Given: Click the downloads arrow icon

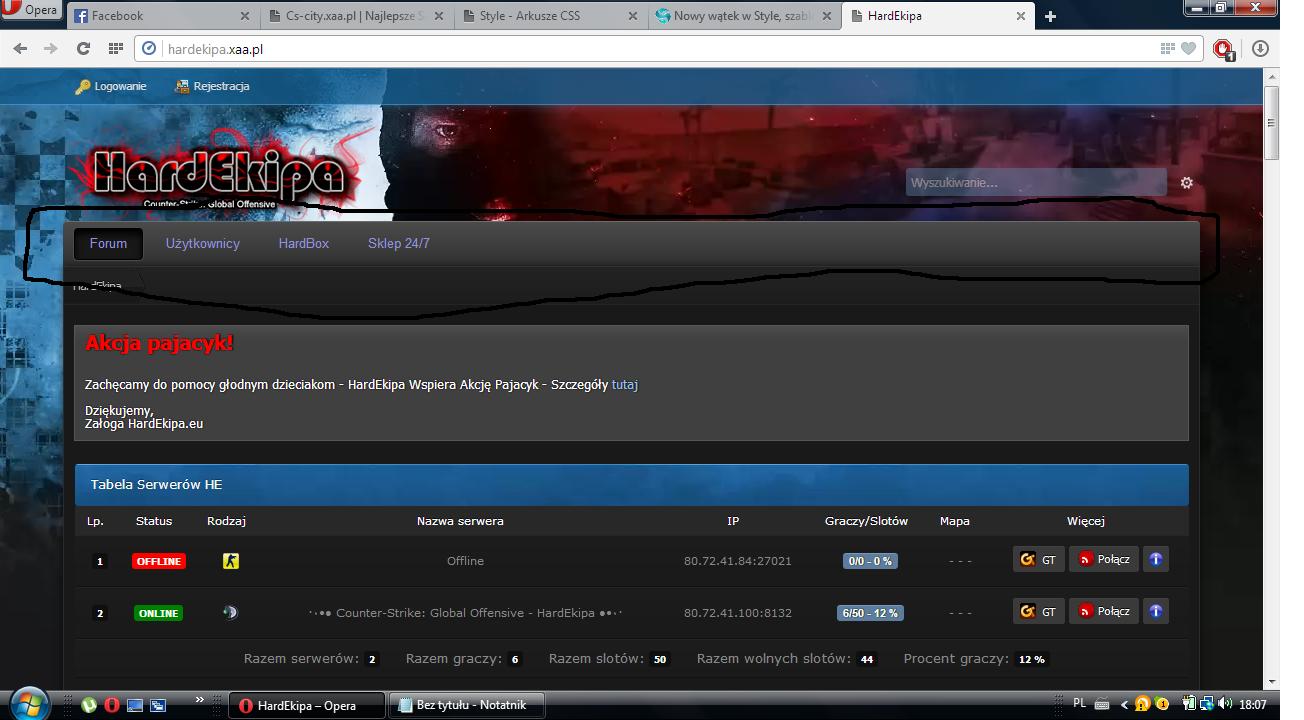Looking at the screenshot, I should tap(1260, 48).
